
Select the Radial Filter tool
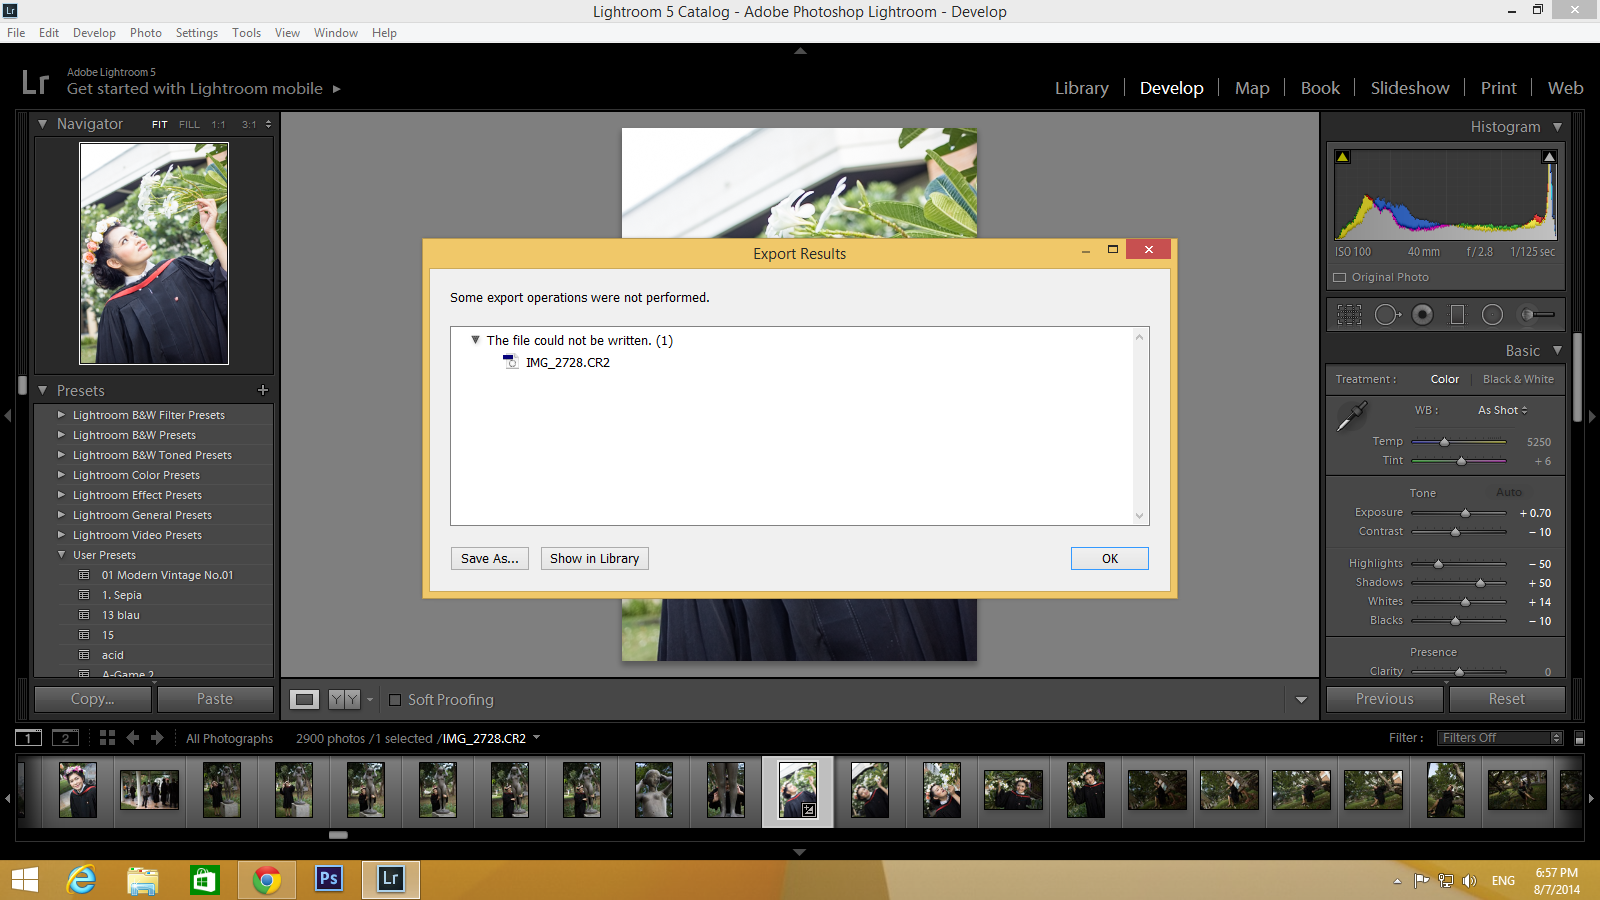pyautogui.click(x=1492, y=315)
